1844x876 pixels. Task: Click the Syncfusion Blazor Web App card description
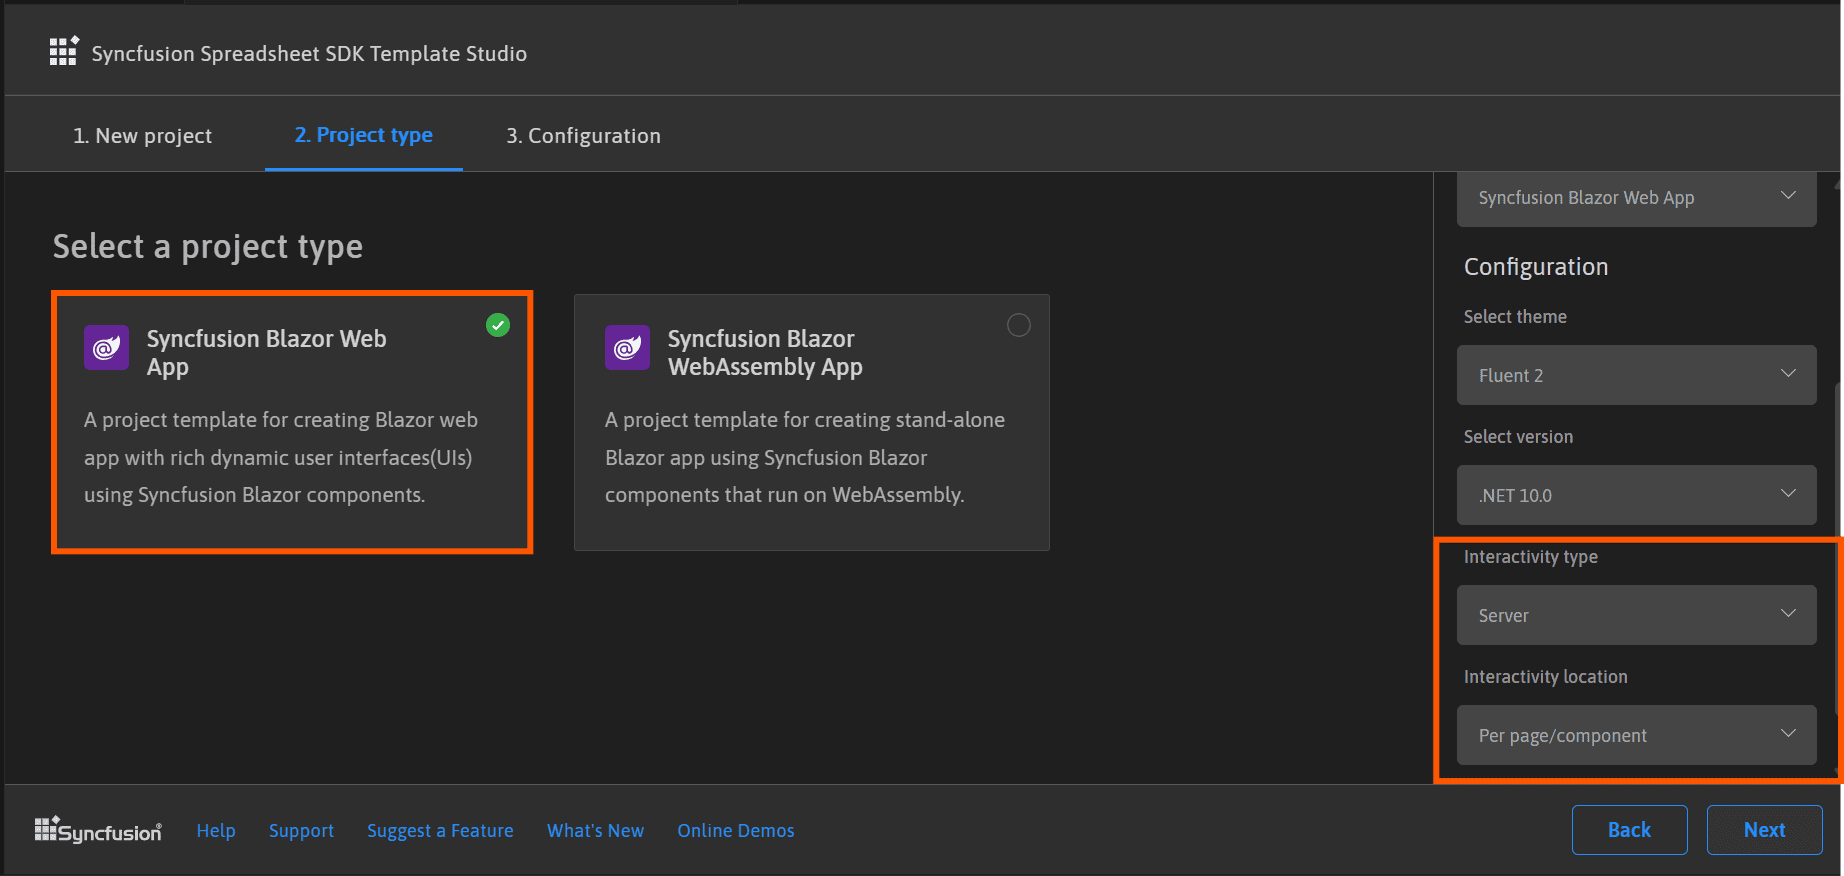click(x=281, y=457)
